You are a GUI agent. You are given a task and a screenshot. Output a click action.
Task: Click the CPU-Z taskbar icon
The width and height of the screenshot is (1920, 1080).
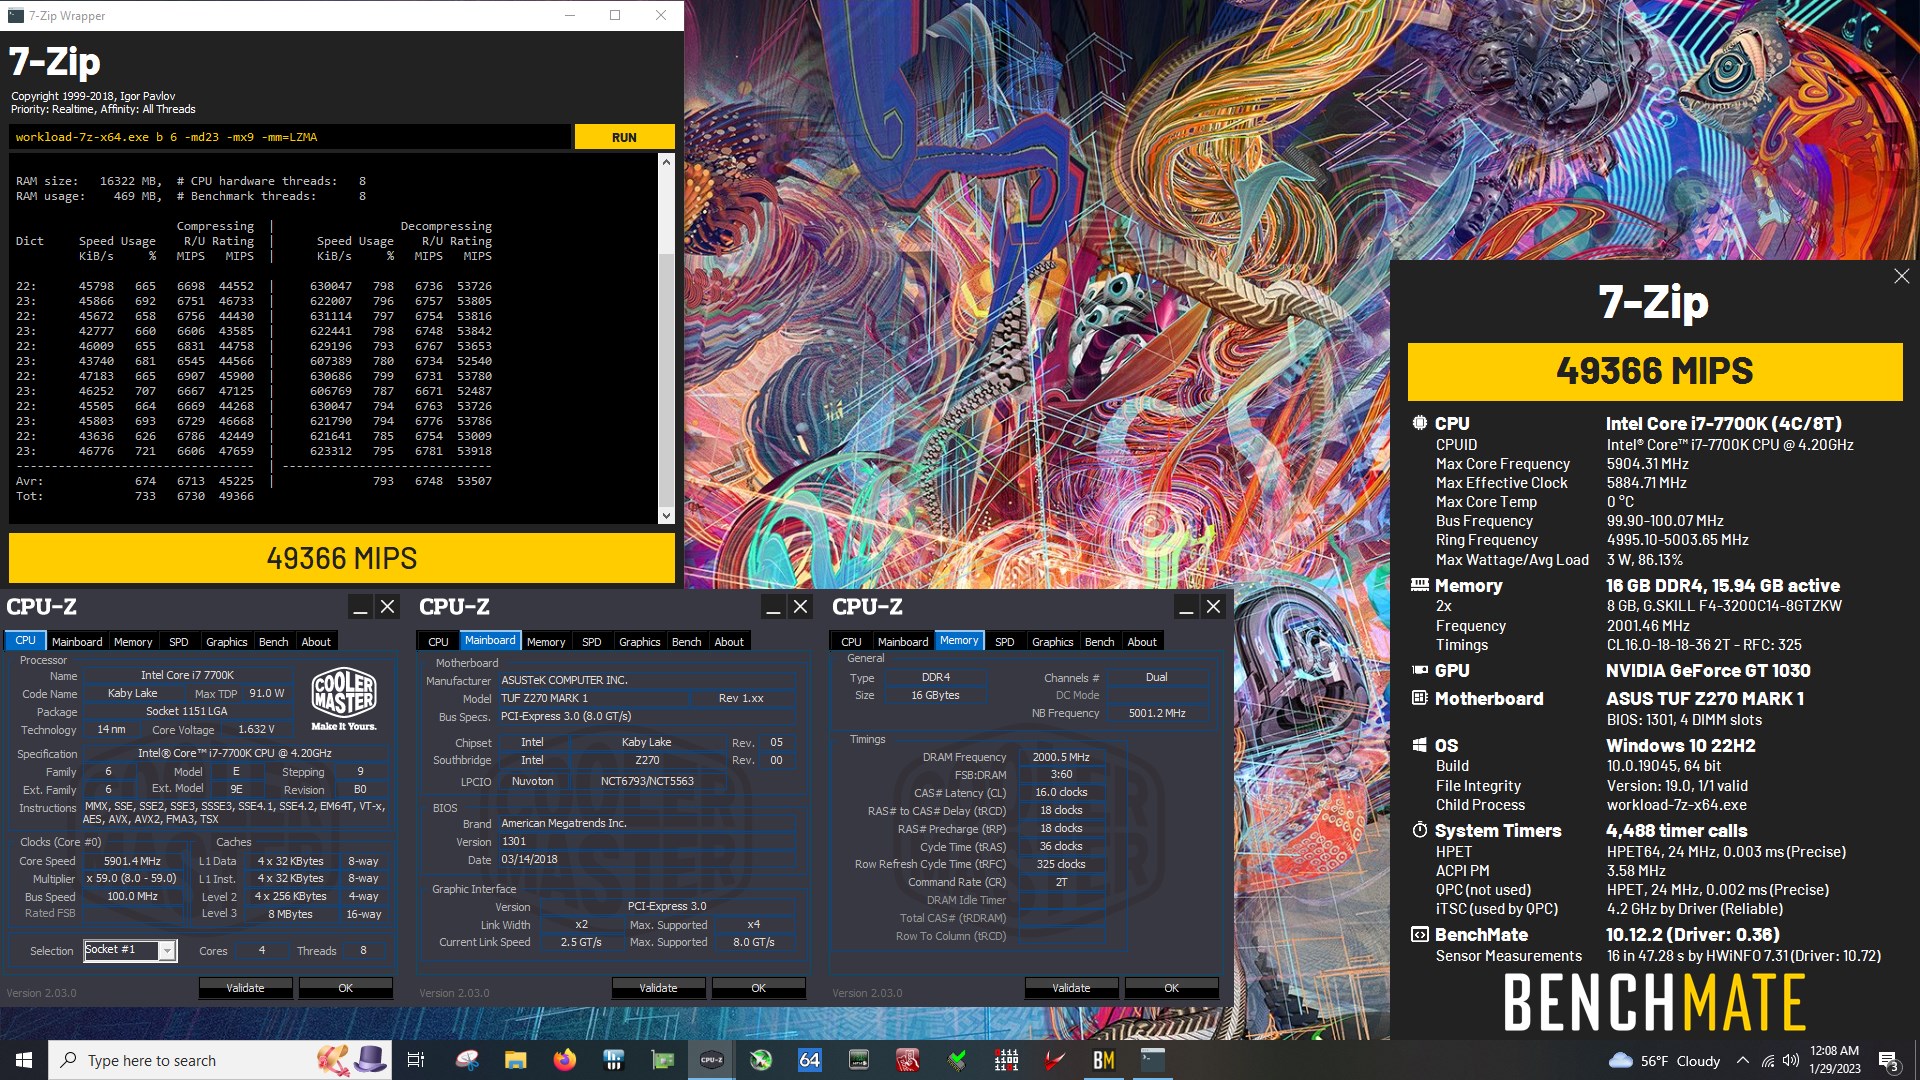[711, 1060]
